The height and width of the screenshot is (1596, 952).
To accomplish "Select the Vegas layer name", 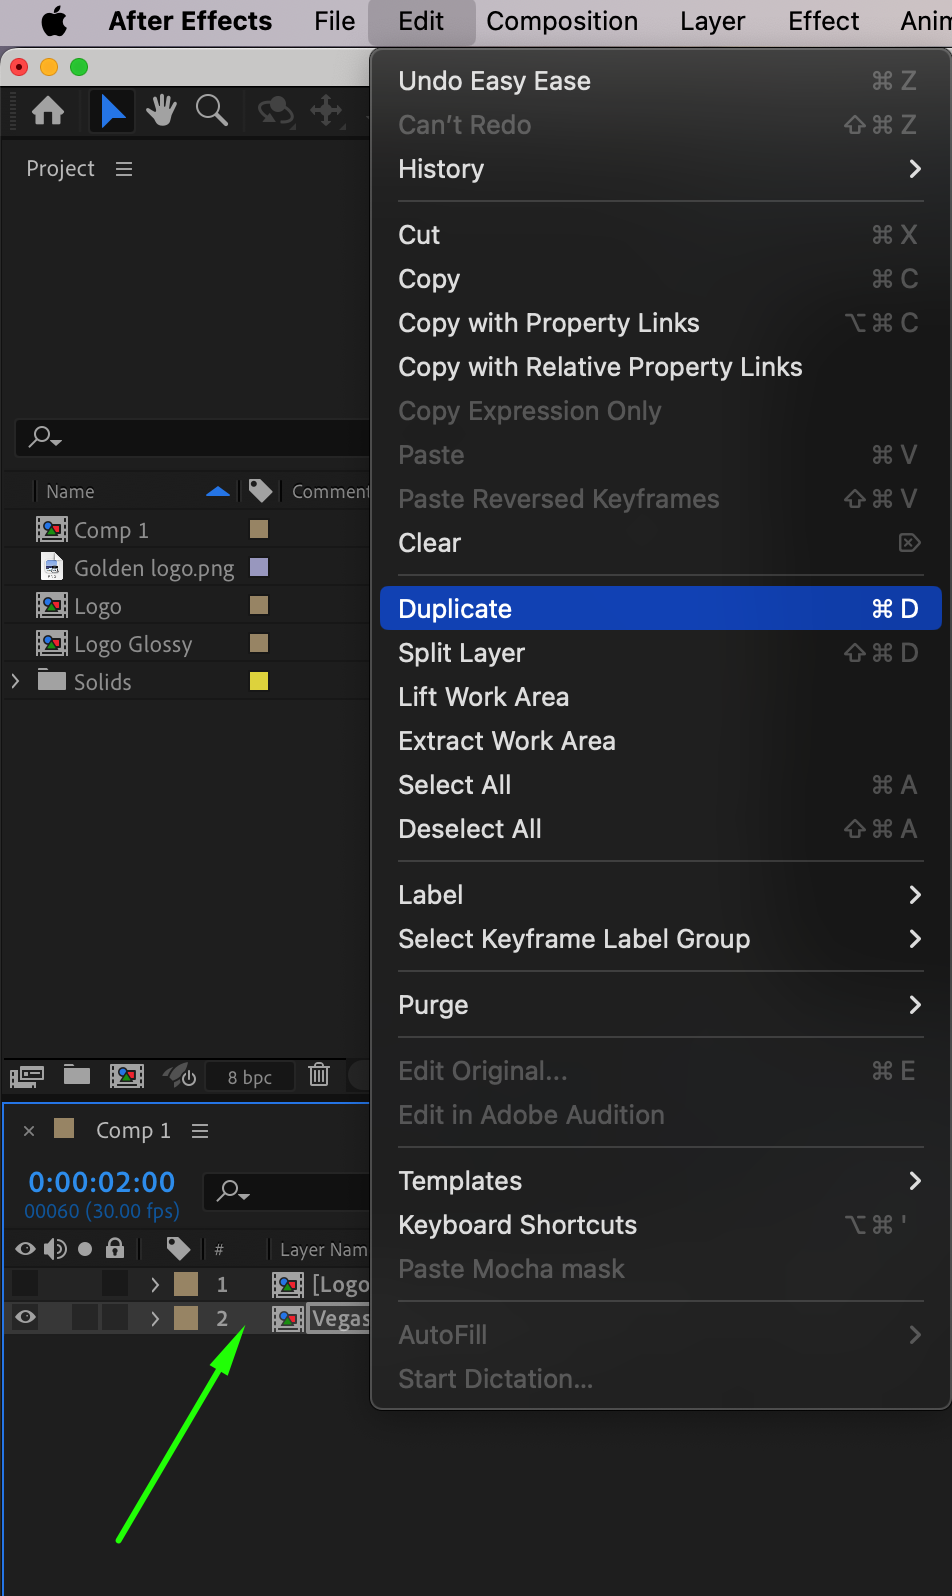I will tap(340, 1319).
